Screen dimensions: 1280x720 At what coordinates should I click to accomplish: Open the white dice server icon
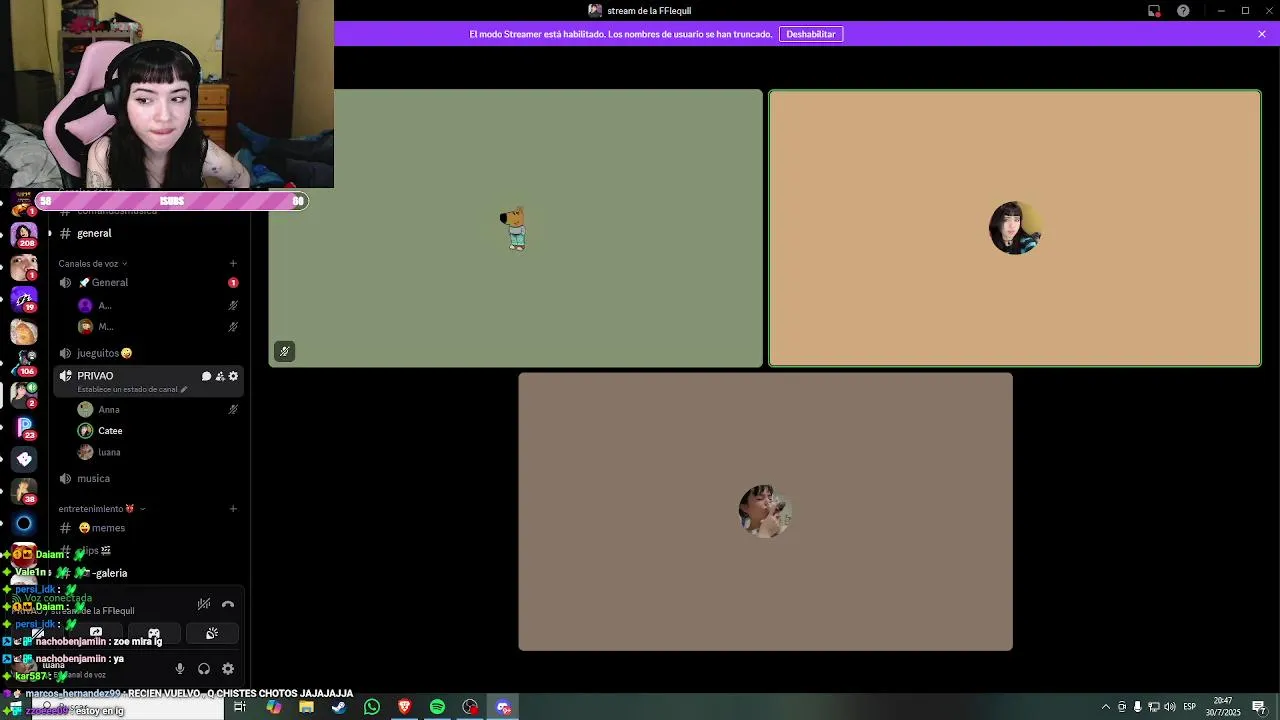coord(24,459)
